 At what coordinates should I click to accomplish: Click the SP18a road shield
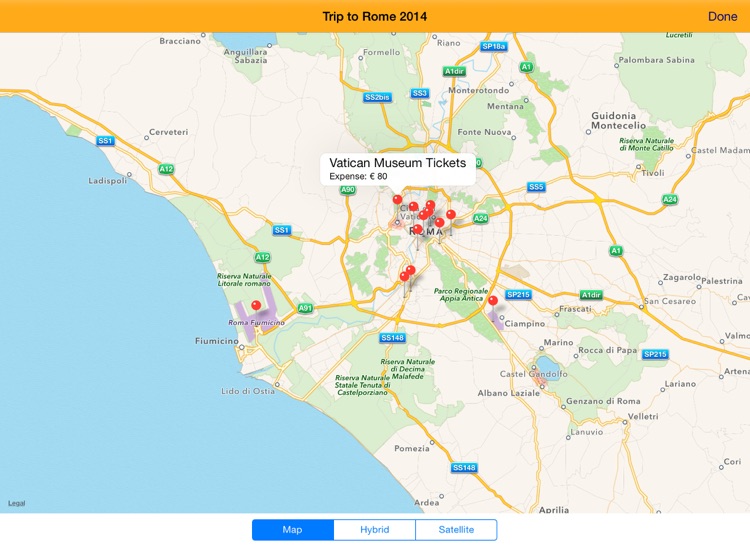tap(494, 46)
